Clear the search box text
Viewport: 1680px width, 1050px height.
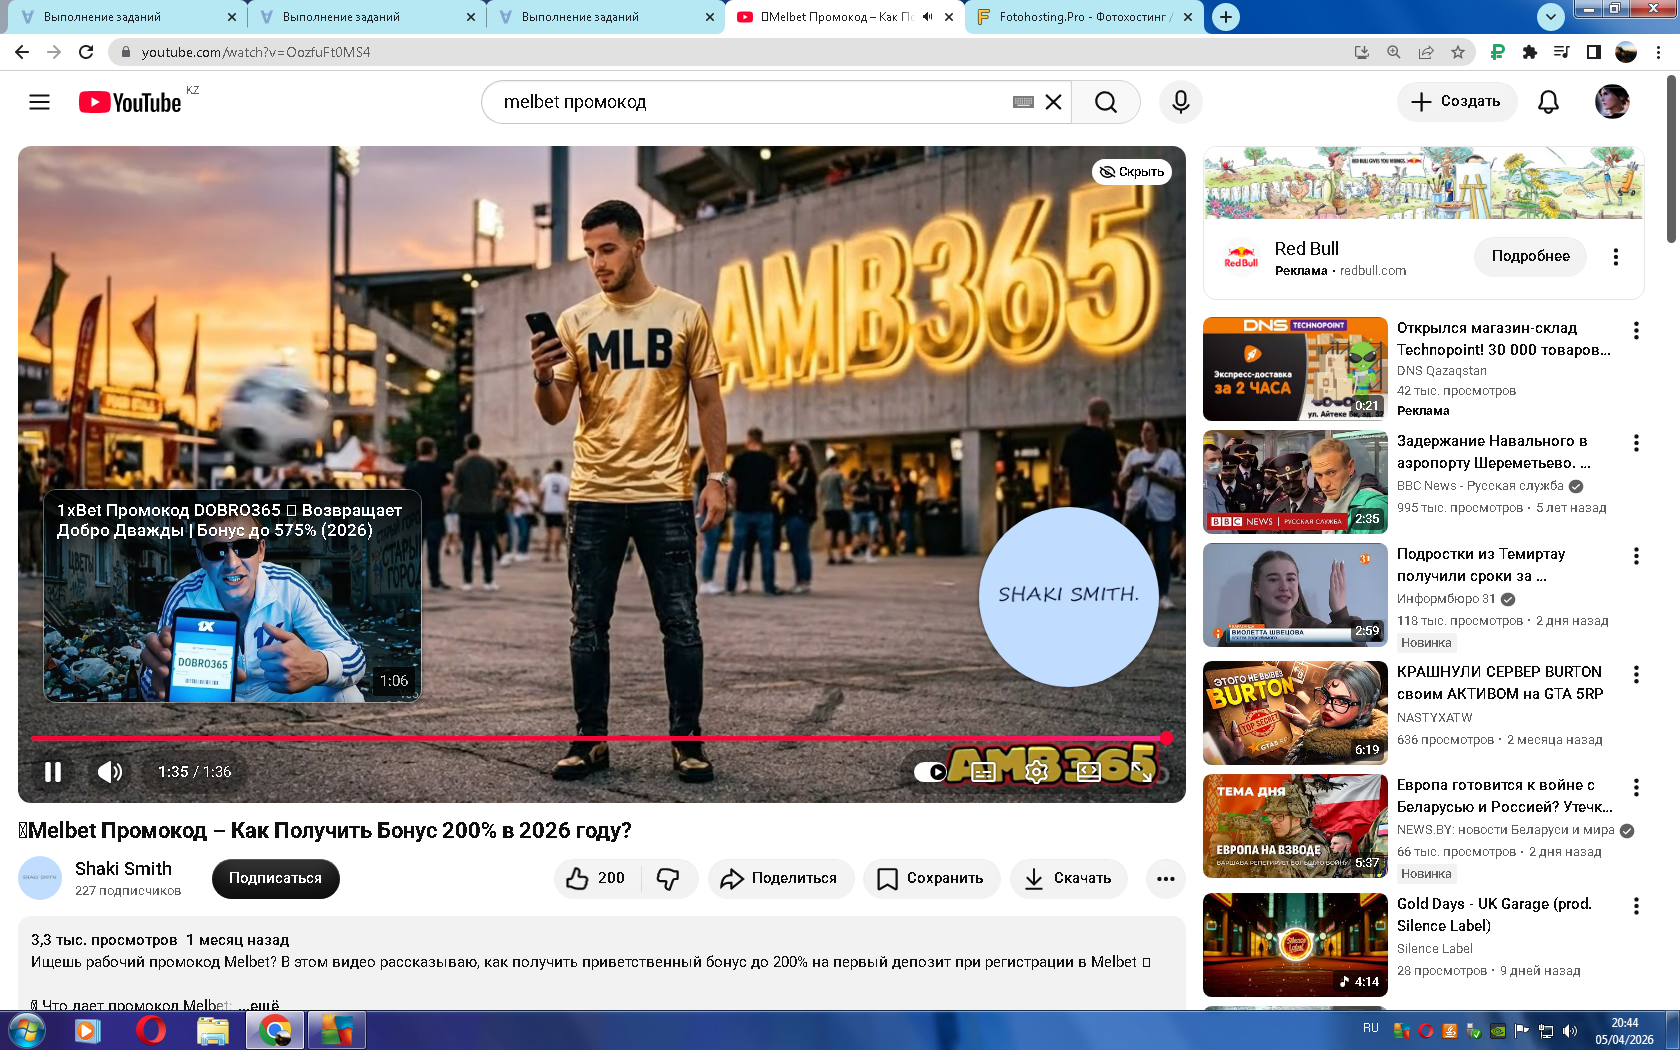(1053, 102)
